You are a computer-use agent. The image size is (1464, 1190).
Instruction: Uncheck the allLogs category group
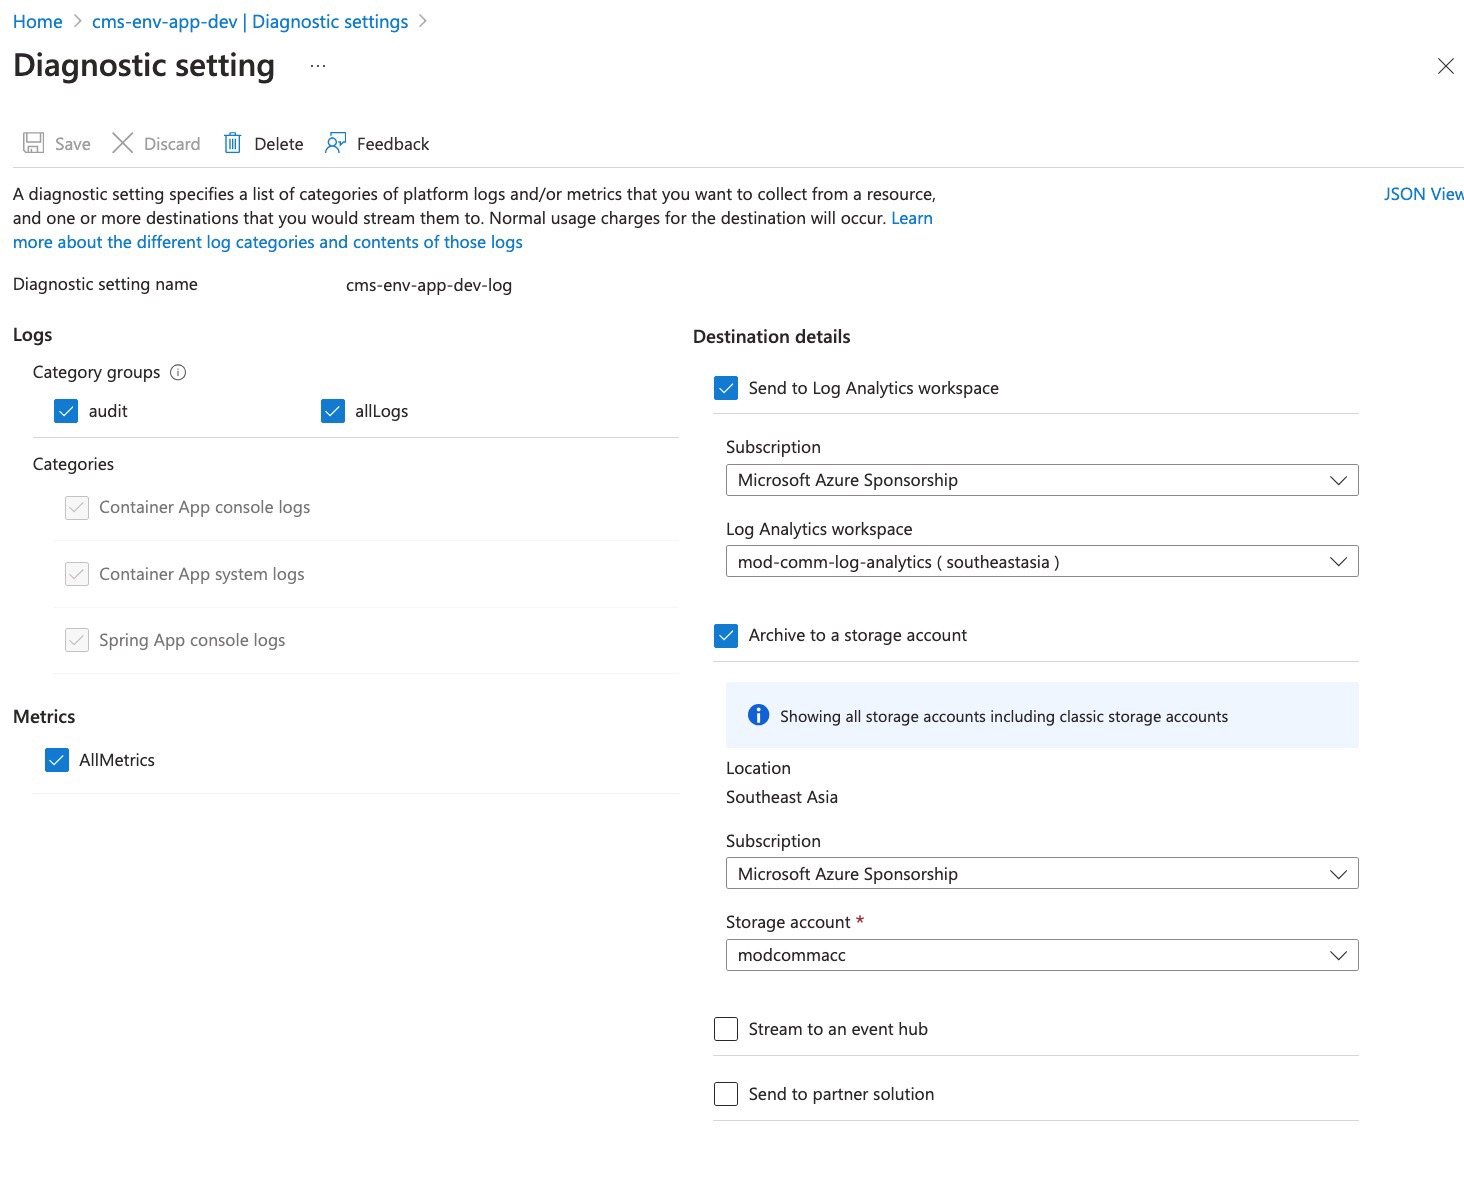(x=333, y=411)
